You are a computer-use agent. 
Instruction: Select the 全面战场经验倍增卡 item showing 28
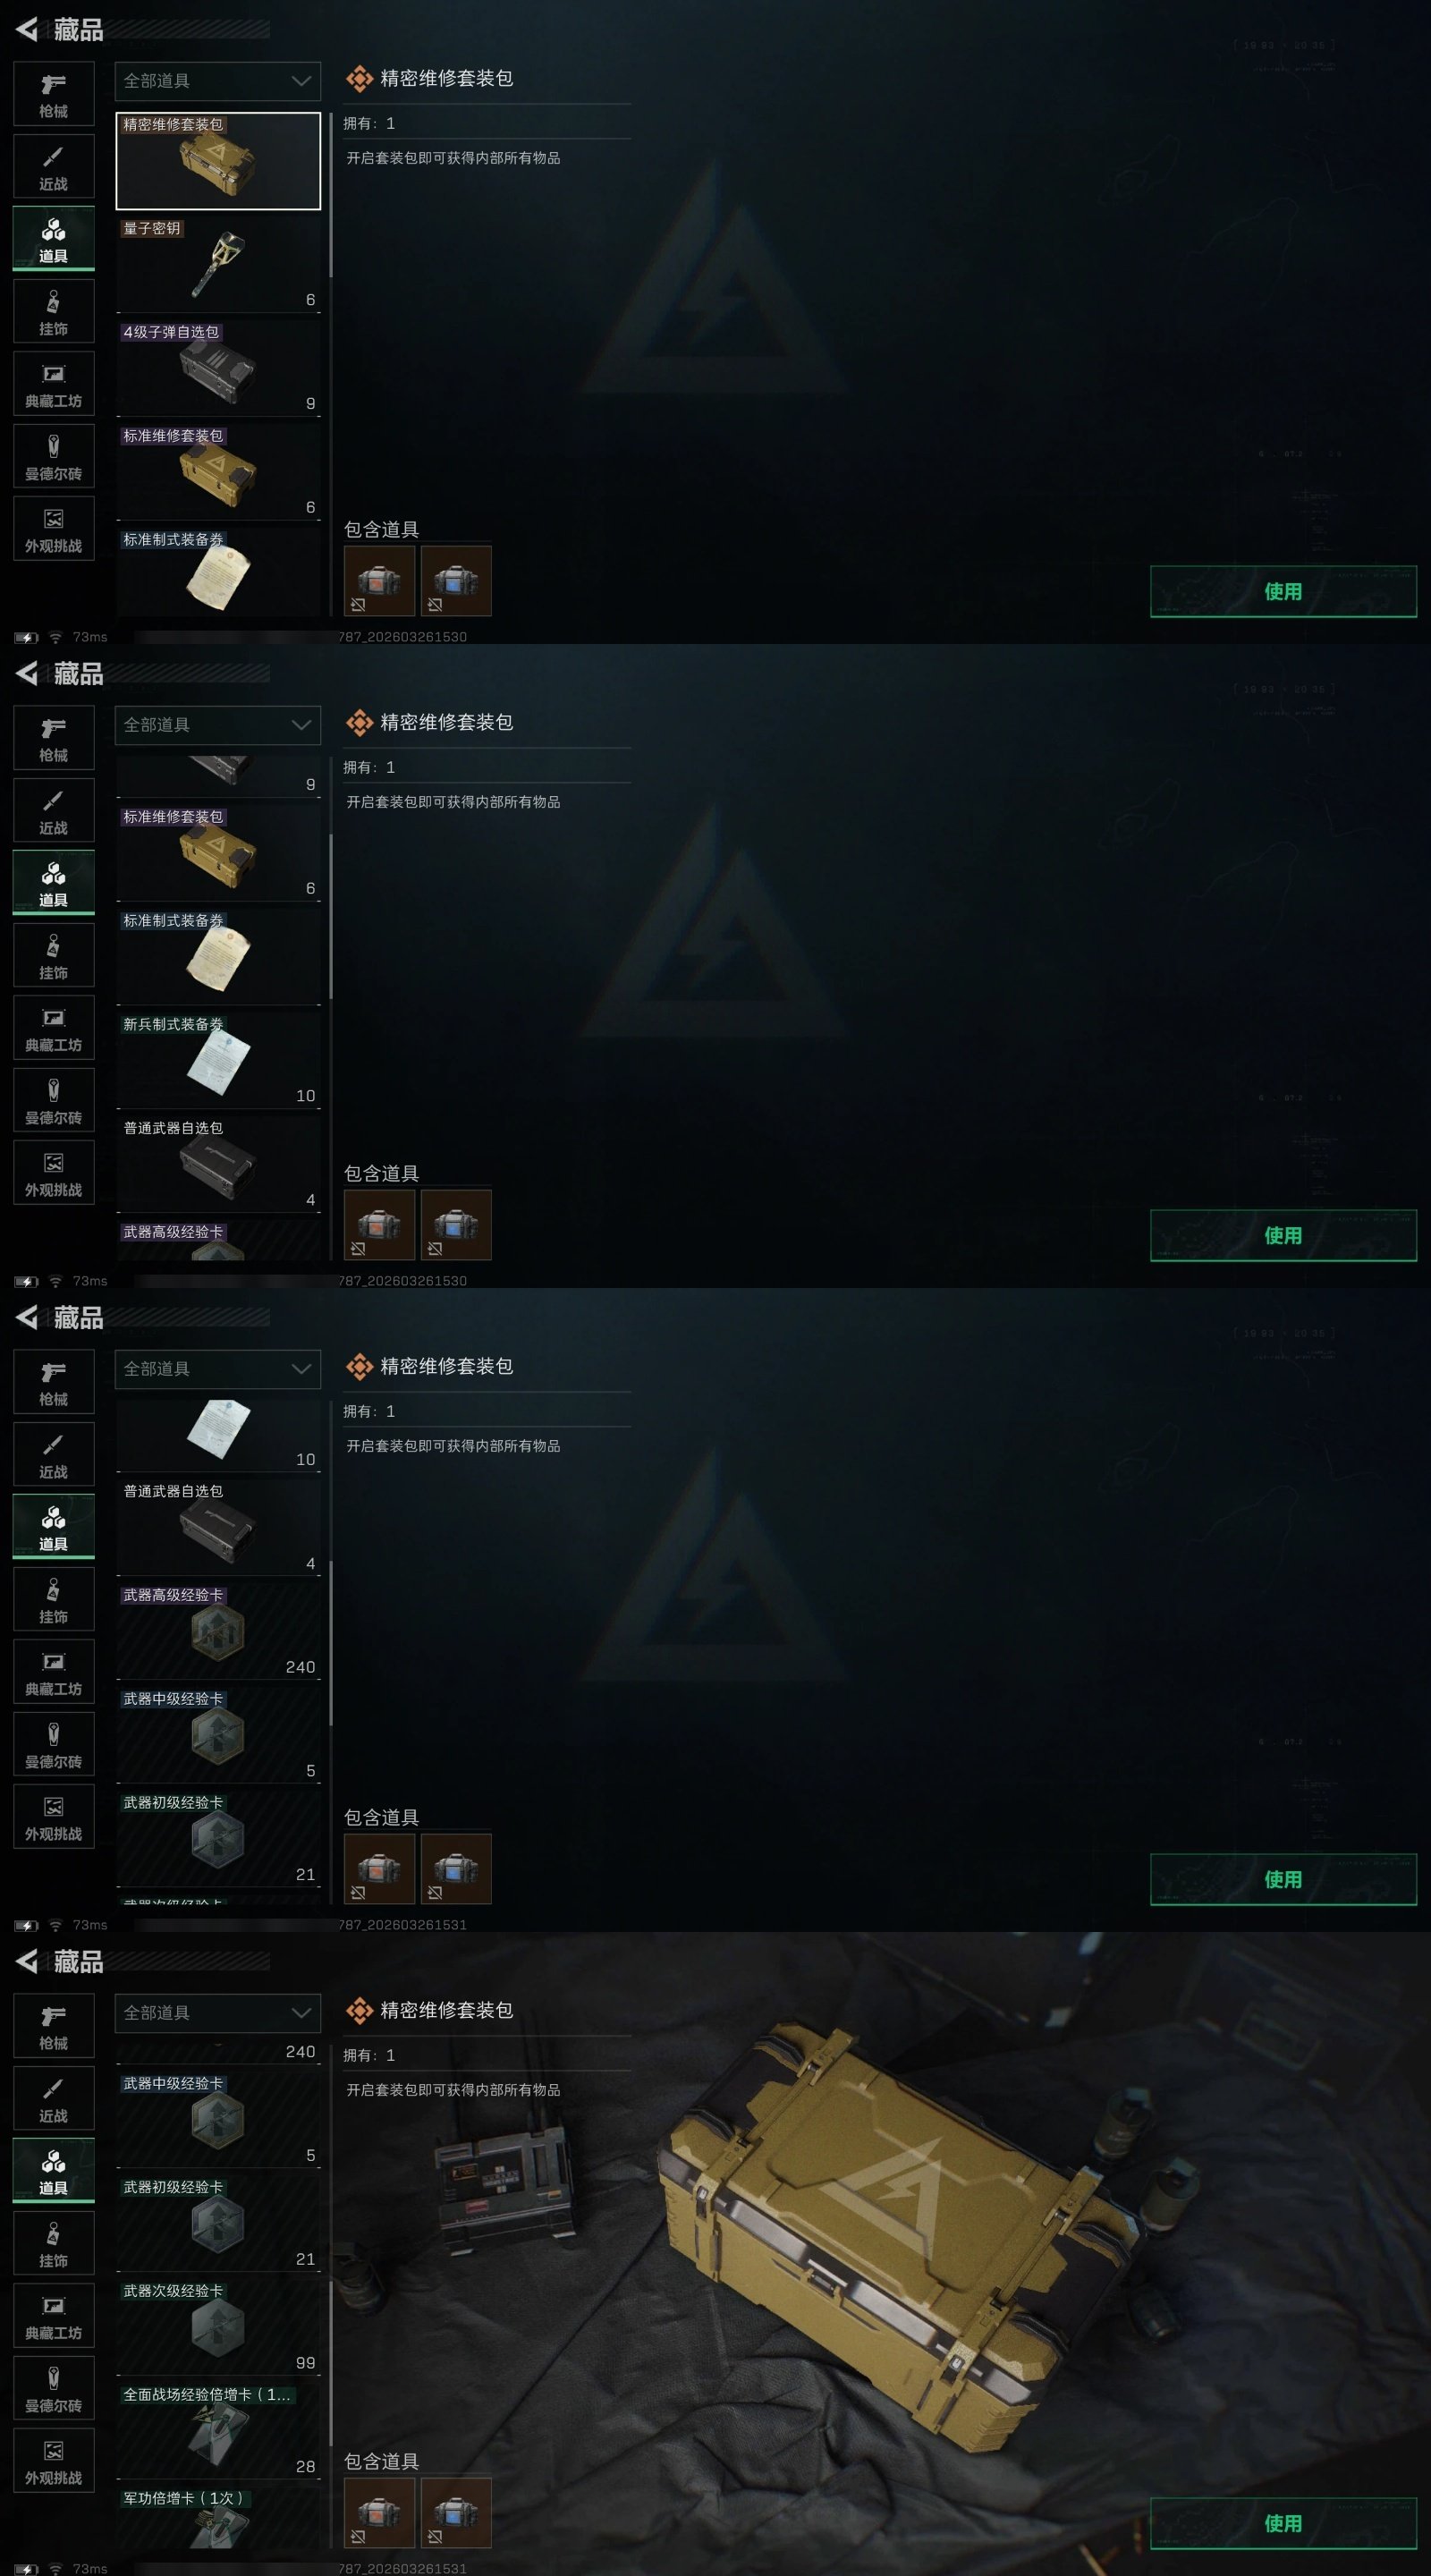(218, 2431)
